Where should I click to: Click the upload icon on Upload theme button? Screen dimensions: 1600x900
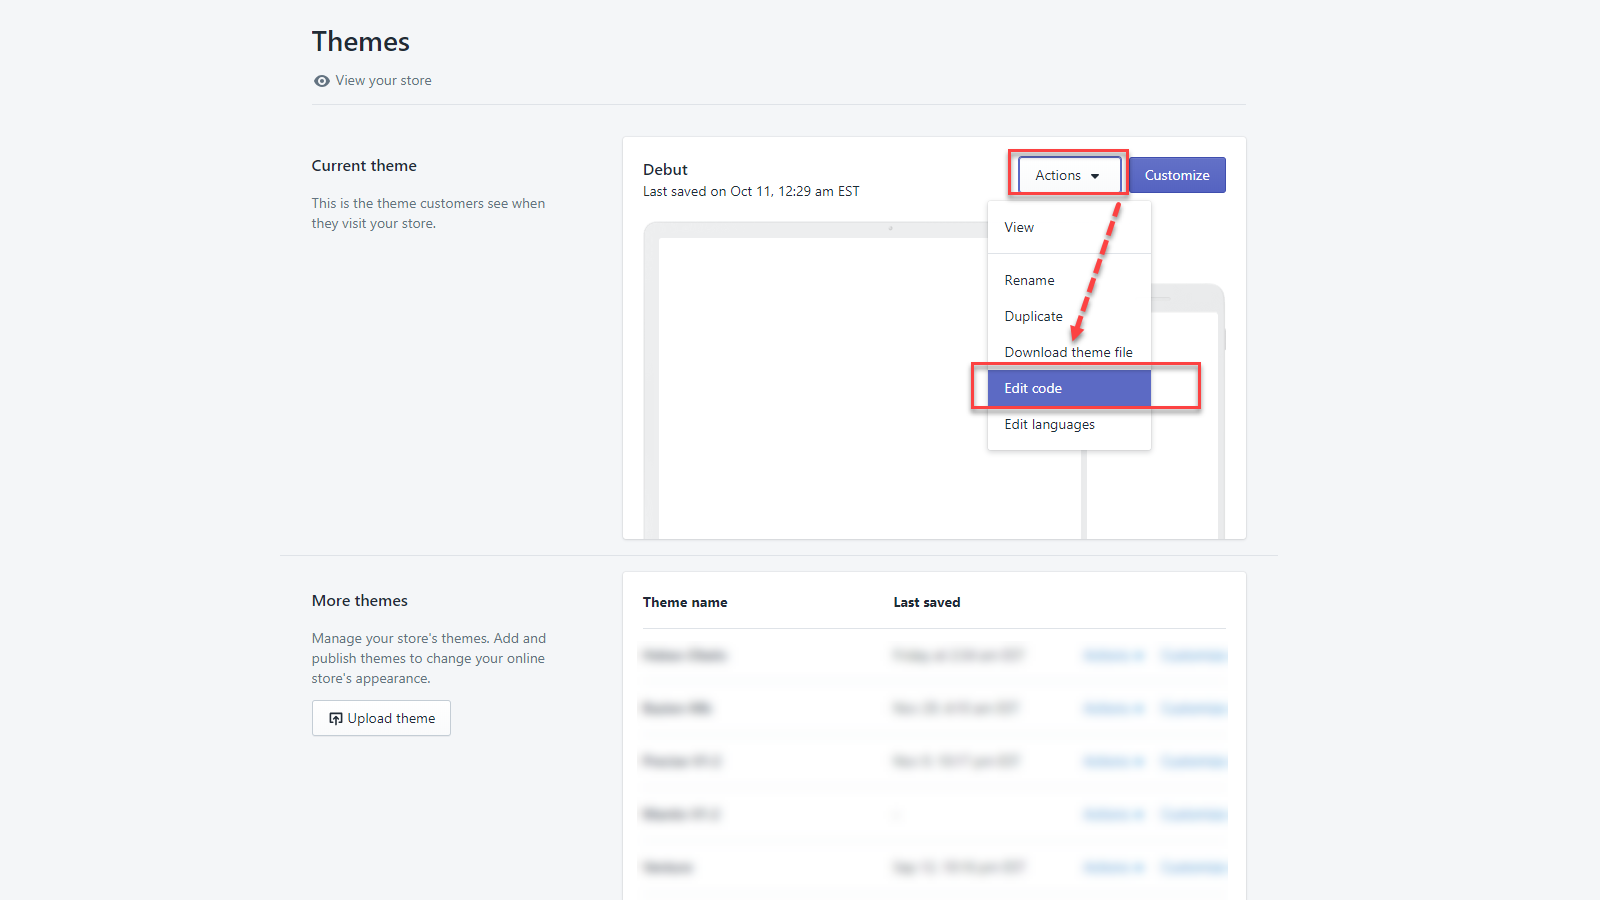[x=335, y=718]
